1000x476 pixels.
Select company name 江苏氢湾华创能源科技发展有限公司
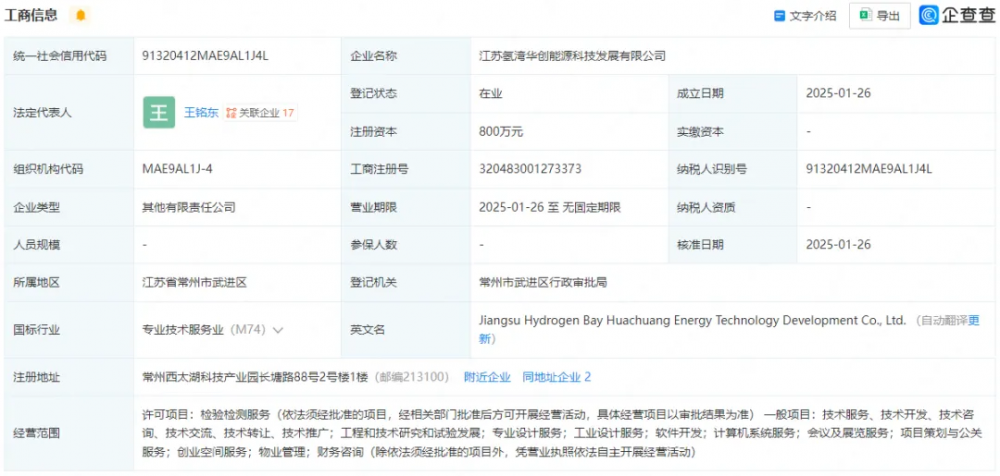click(572, 56)
